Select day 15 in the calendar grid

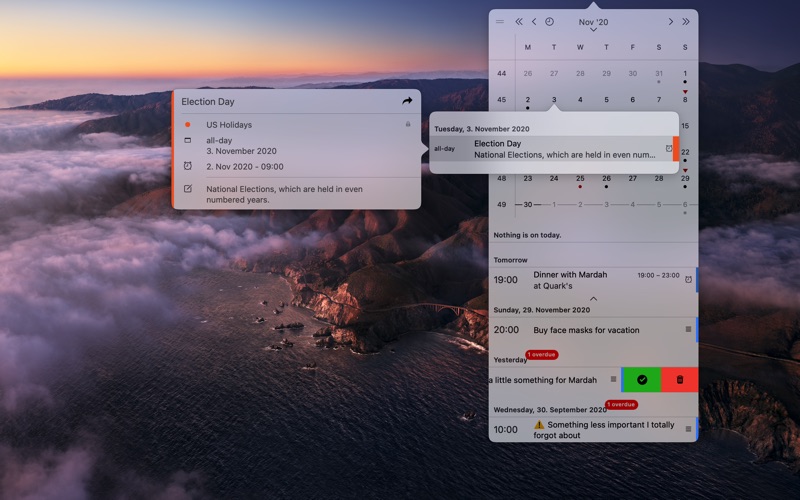(x=685, y=126)
